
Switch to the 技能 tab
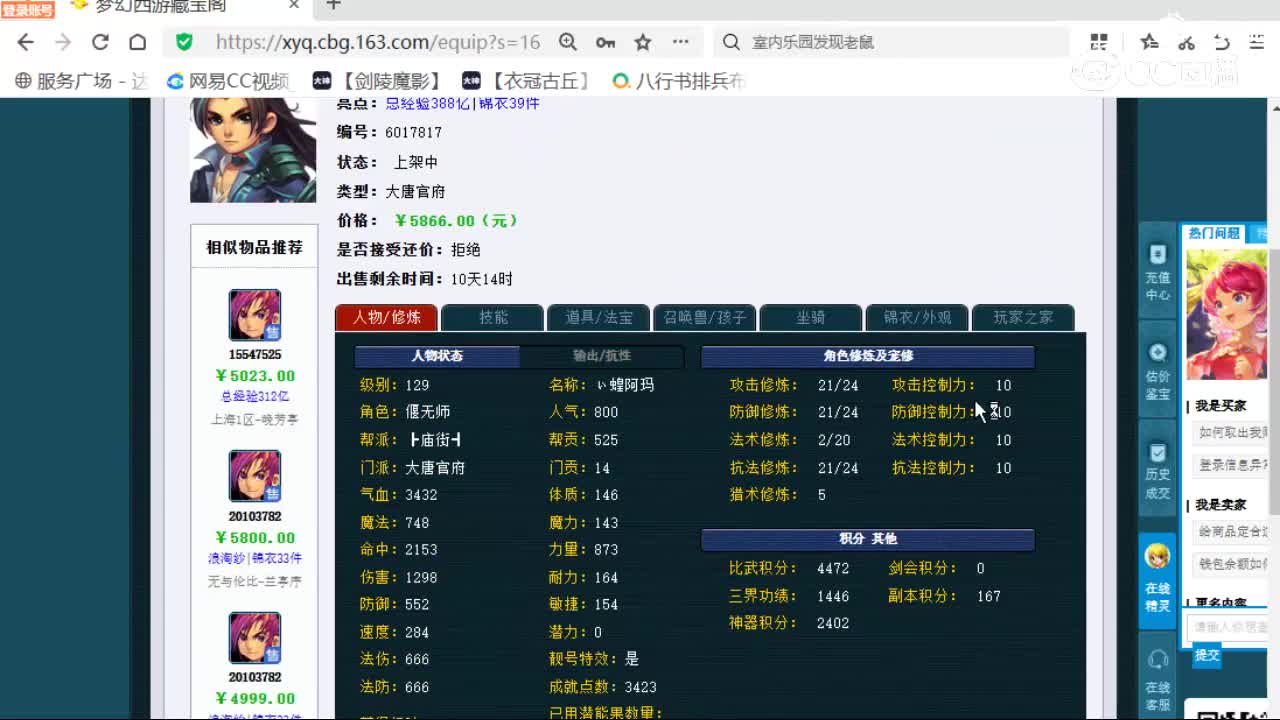click(492, 317)
